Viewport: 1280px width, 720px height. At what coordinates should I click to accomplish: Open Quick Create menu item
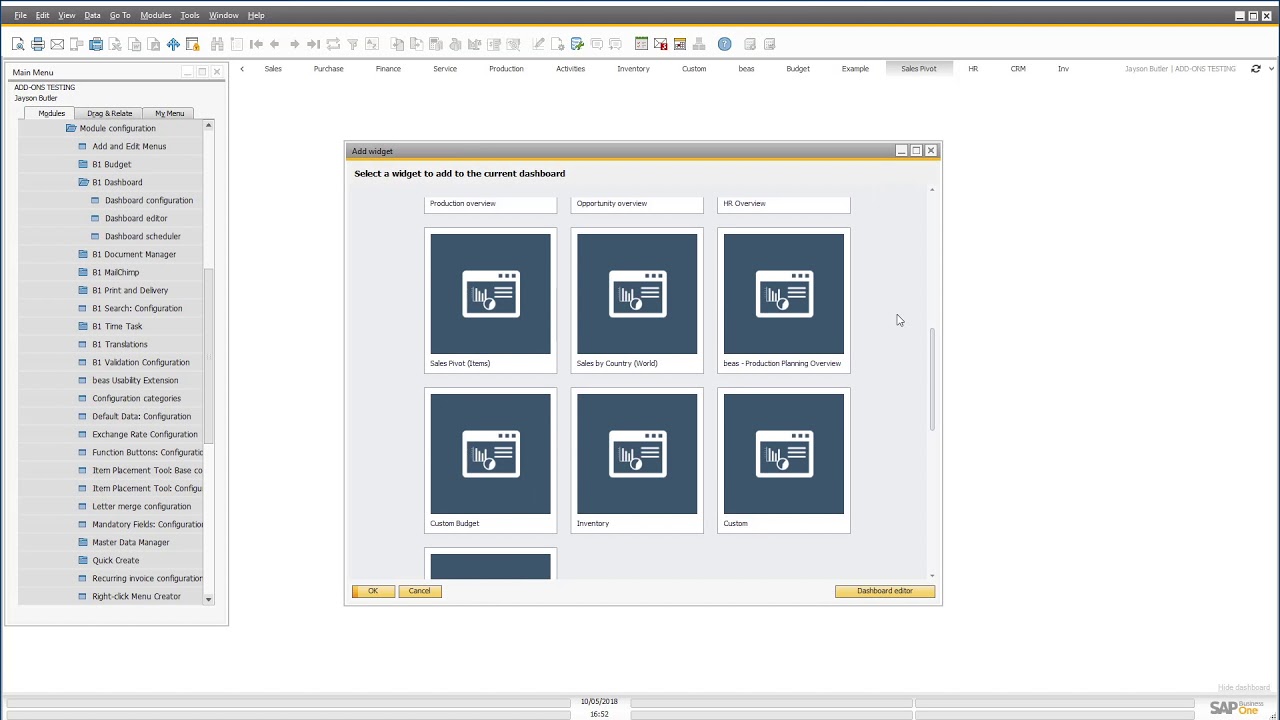pos(116,560)
